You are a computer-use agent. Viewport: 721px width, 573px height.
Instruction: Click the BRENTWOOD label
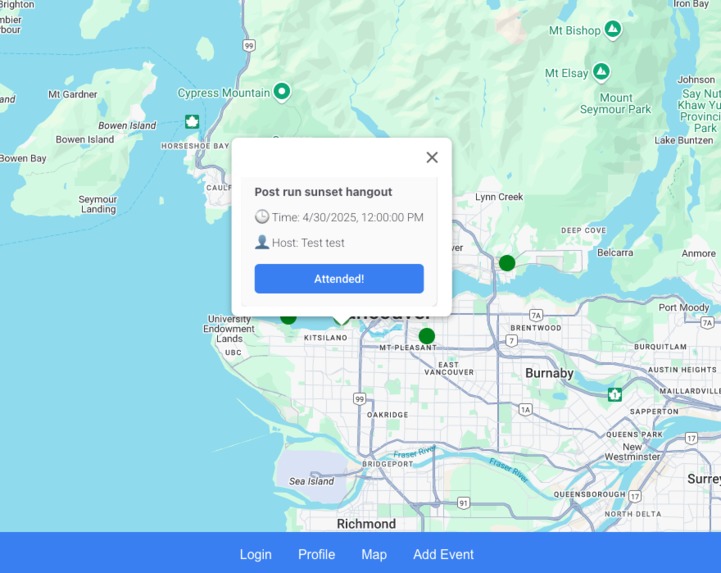536,328
